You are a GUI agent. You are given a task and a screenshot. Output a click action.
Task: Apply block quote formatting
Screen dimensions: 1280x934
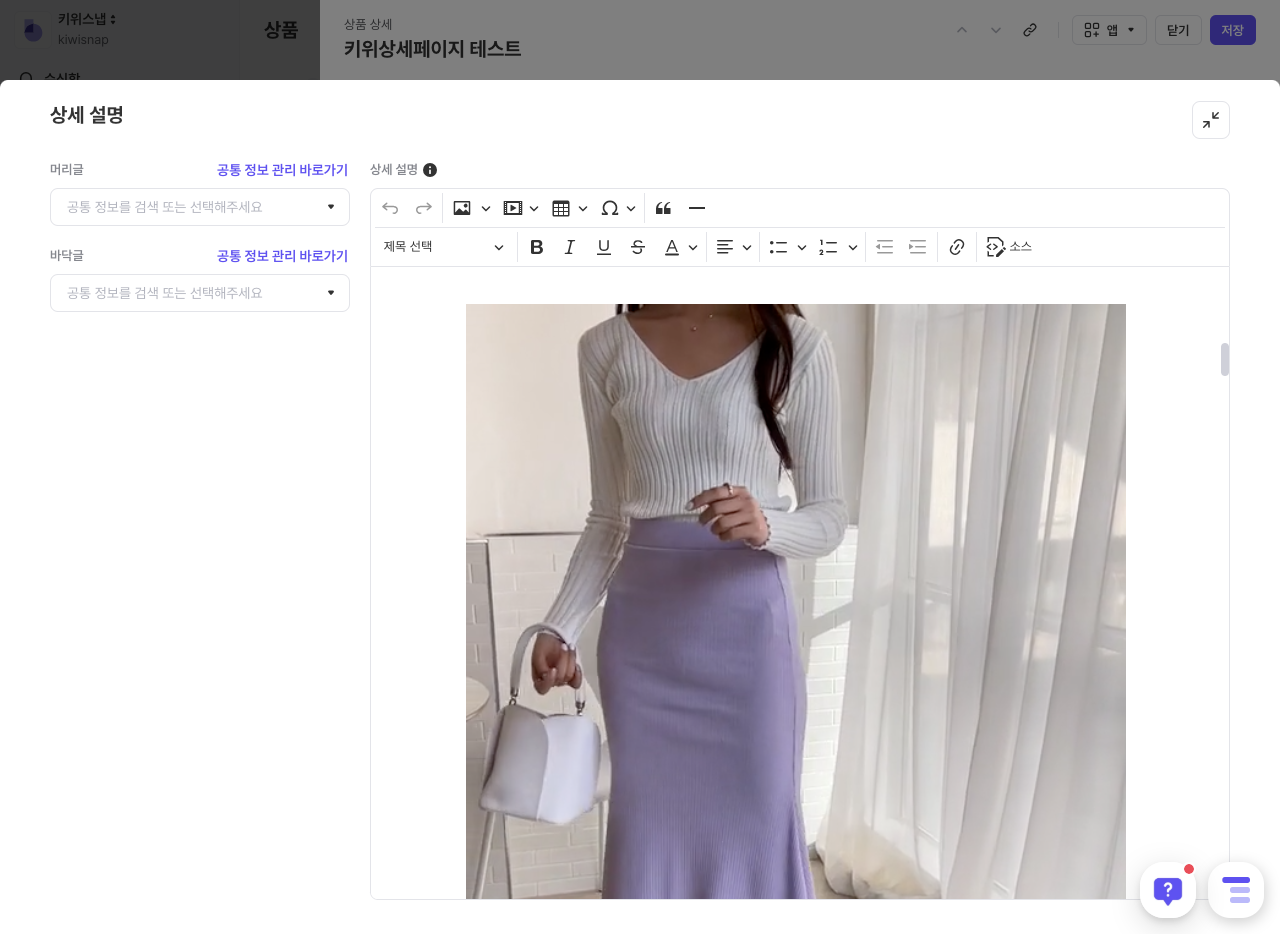663,208
